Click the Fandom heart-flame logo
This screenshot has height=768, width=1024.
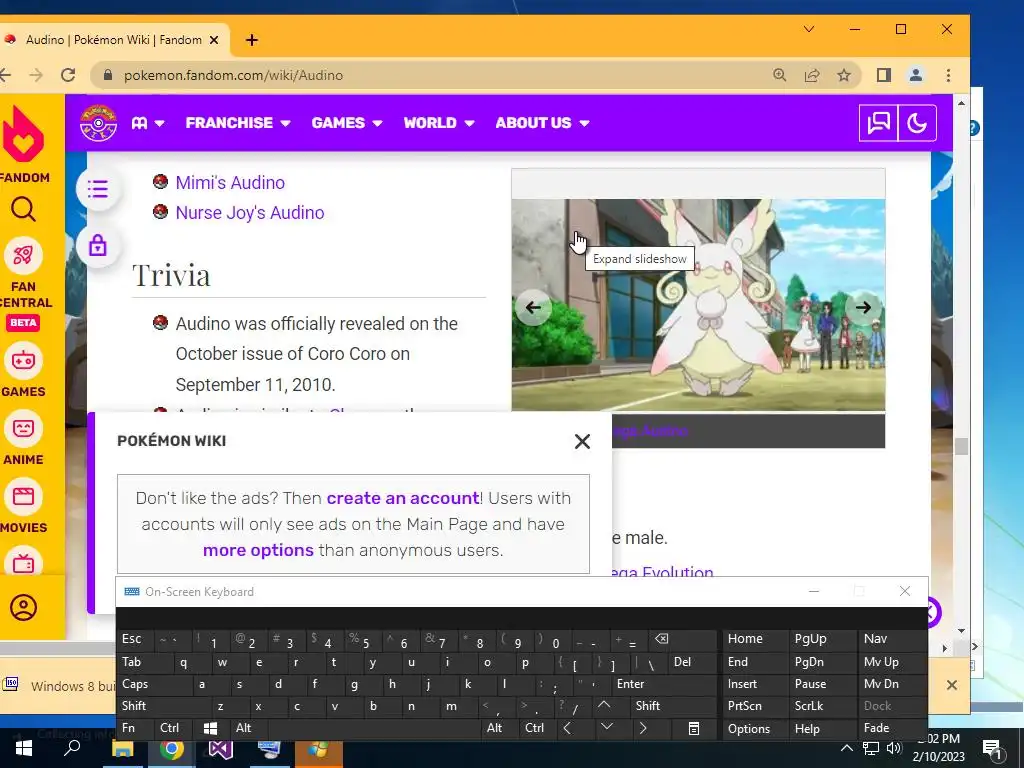(24, 134)
